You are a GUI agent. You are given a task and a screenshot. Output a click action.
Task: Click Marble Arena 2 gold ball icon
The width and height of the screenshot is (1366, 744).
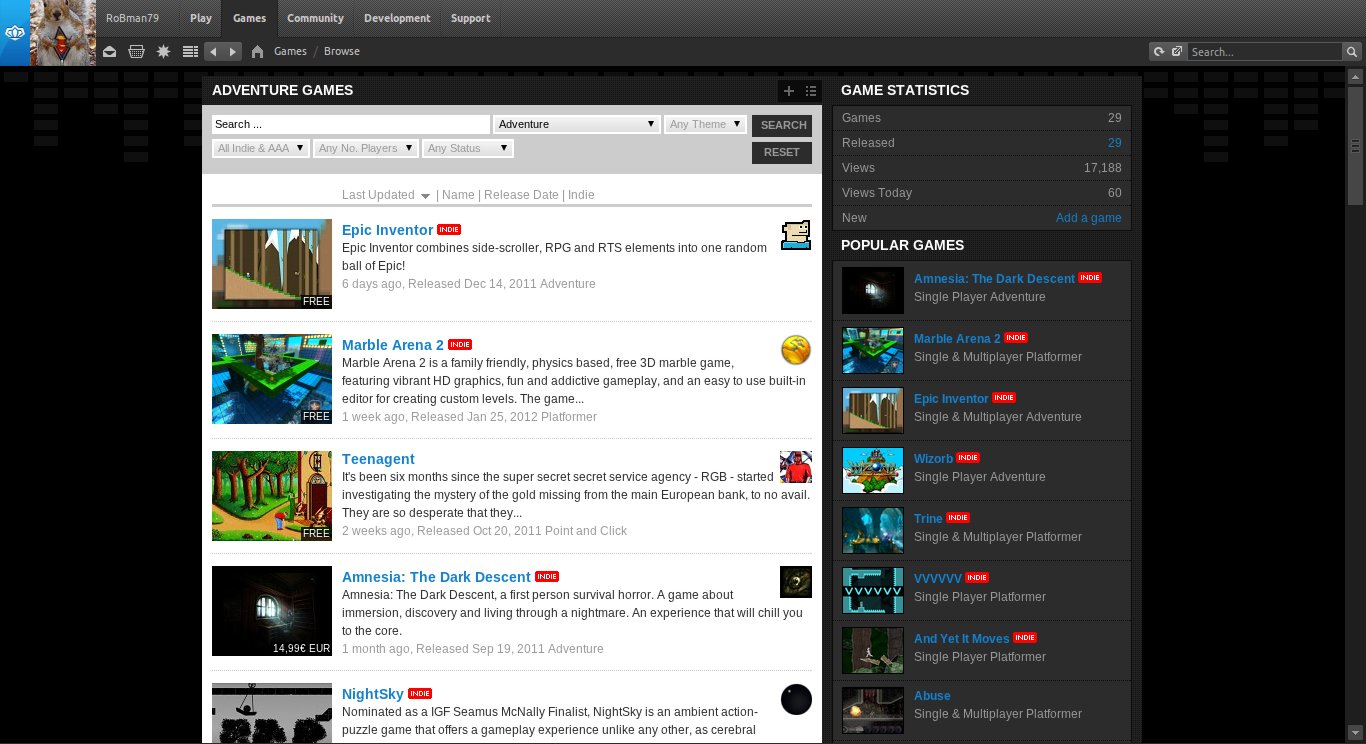pyautogui.click(x=796, y=350)
